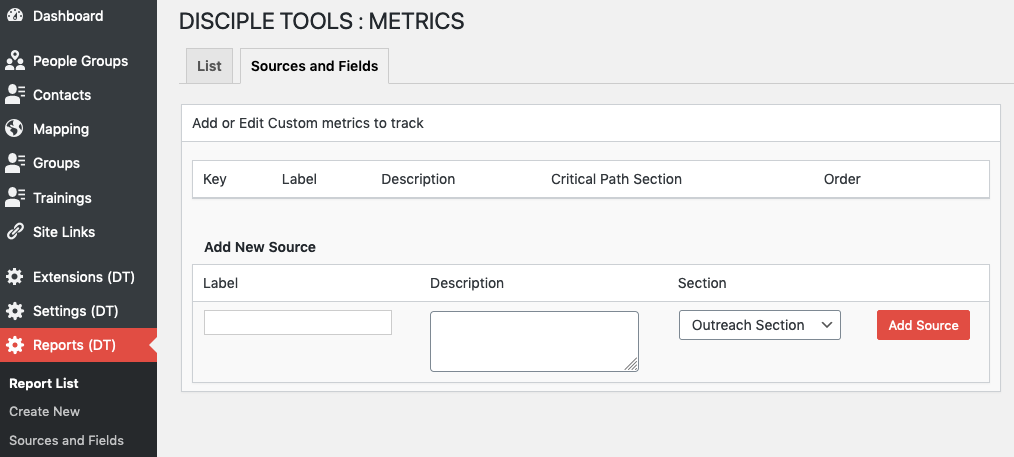Image resolution: width=1014 pixels, height=457 pixels.
Task: Click the Mapping globe icon
Action: [x=14, y=129]
